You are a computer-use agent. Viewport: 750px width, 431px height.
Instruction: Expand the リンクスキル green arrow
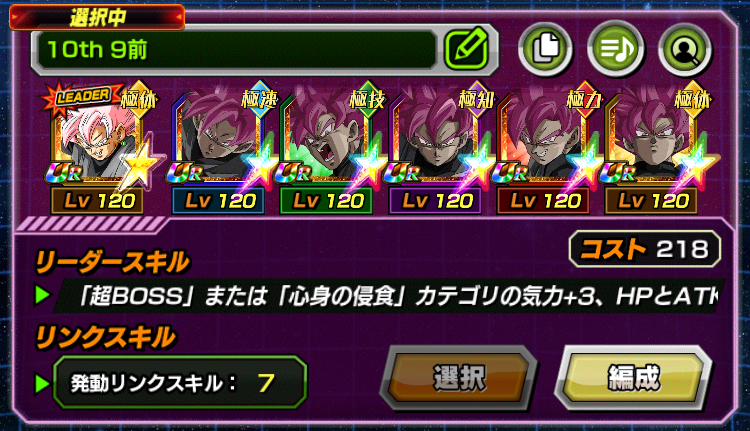[43, 383]
